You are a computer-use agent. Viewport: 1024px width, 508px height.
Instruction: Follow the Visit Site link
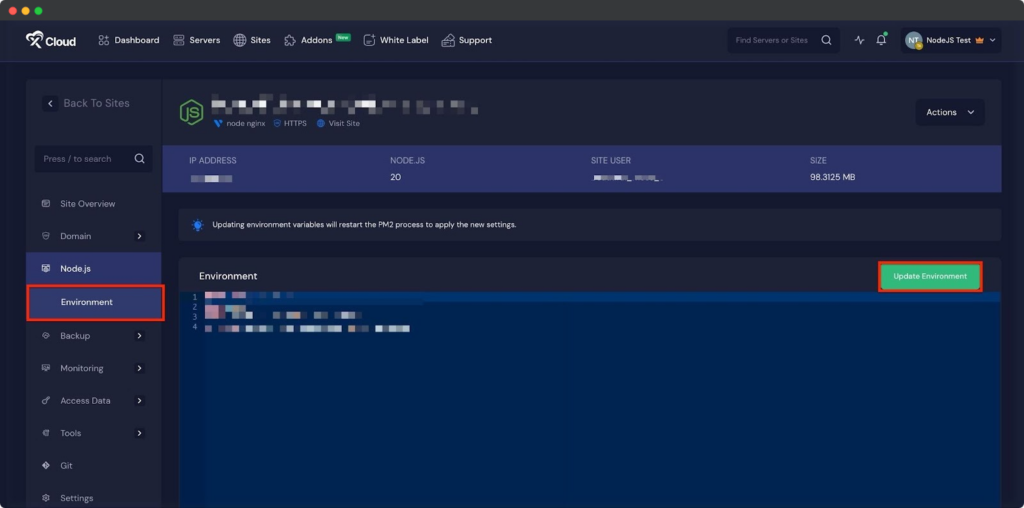coord(343,123)
